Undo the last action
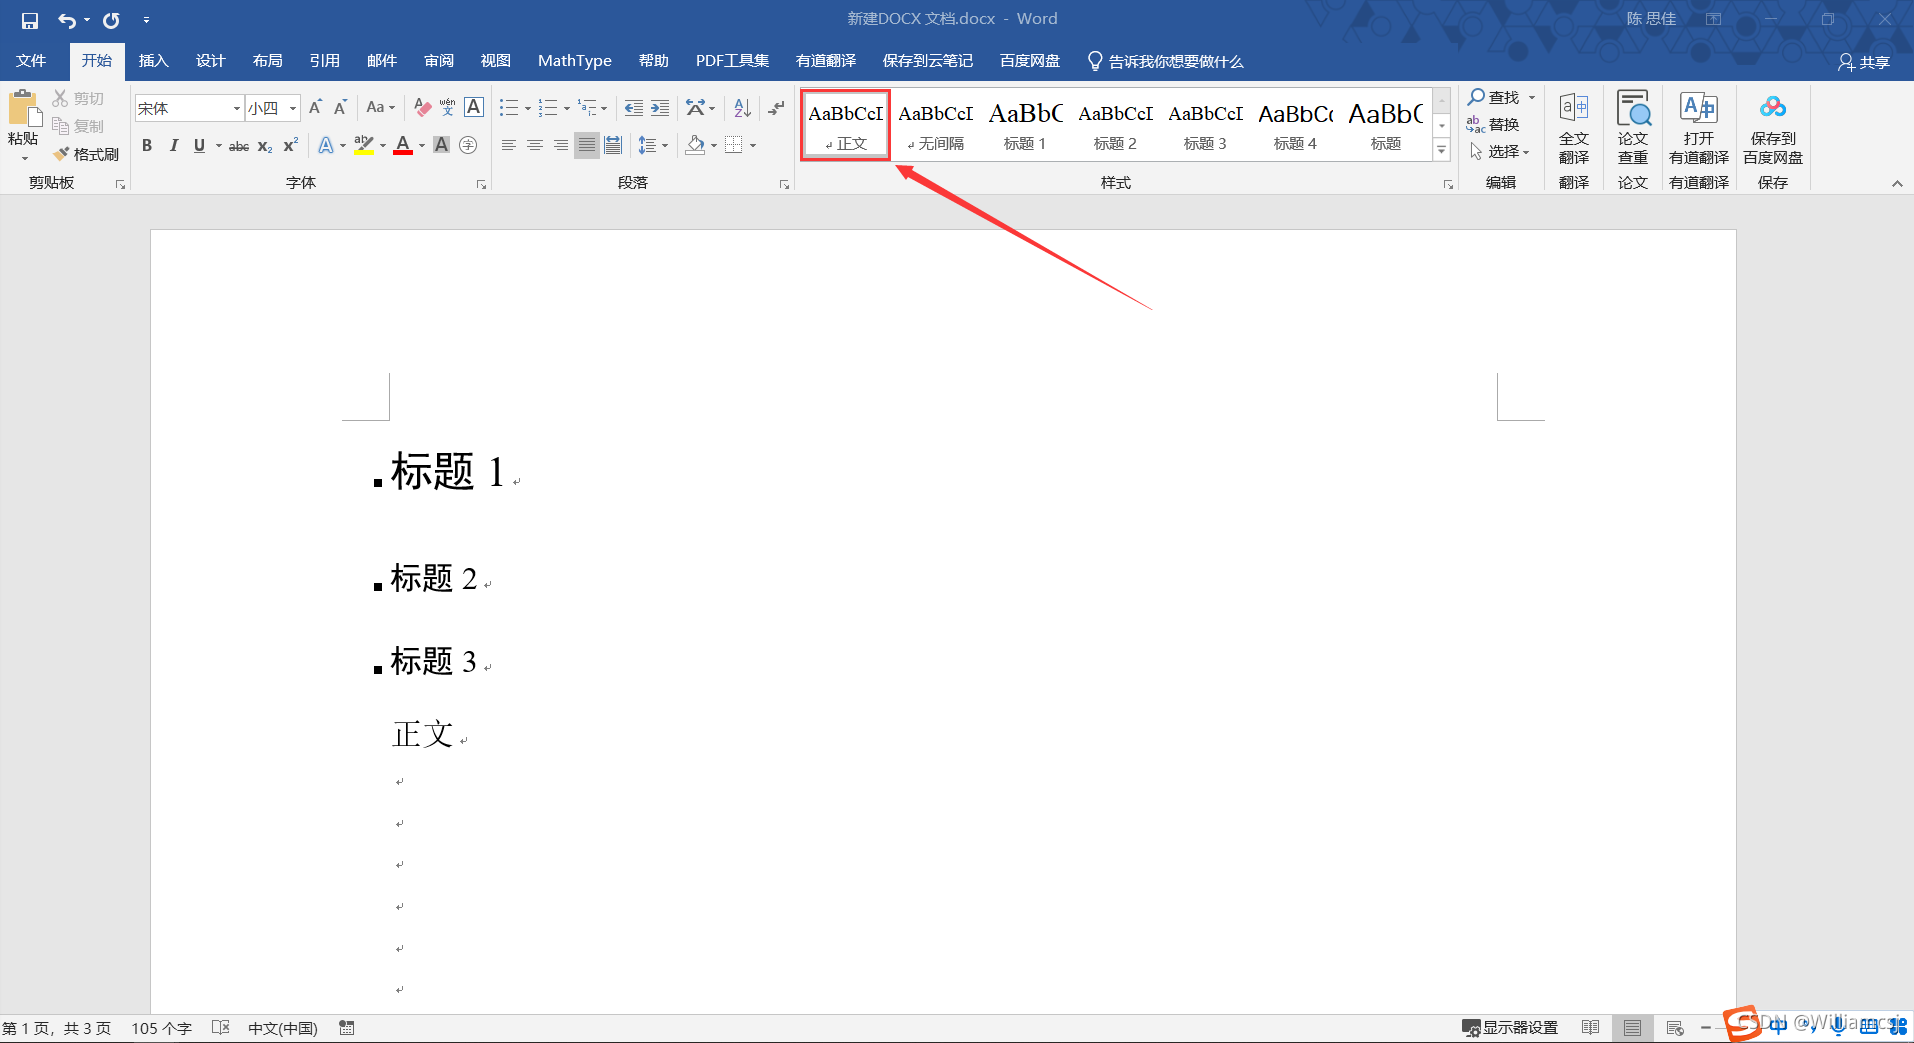1914x1043 pixels. point(67,20)
